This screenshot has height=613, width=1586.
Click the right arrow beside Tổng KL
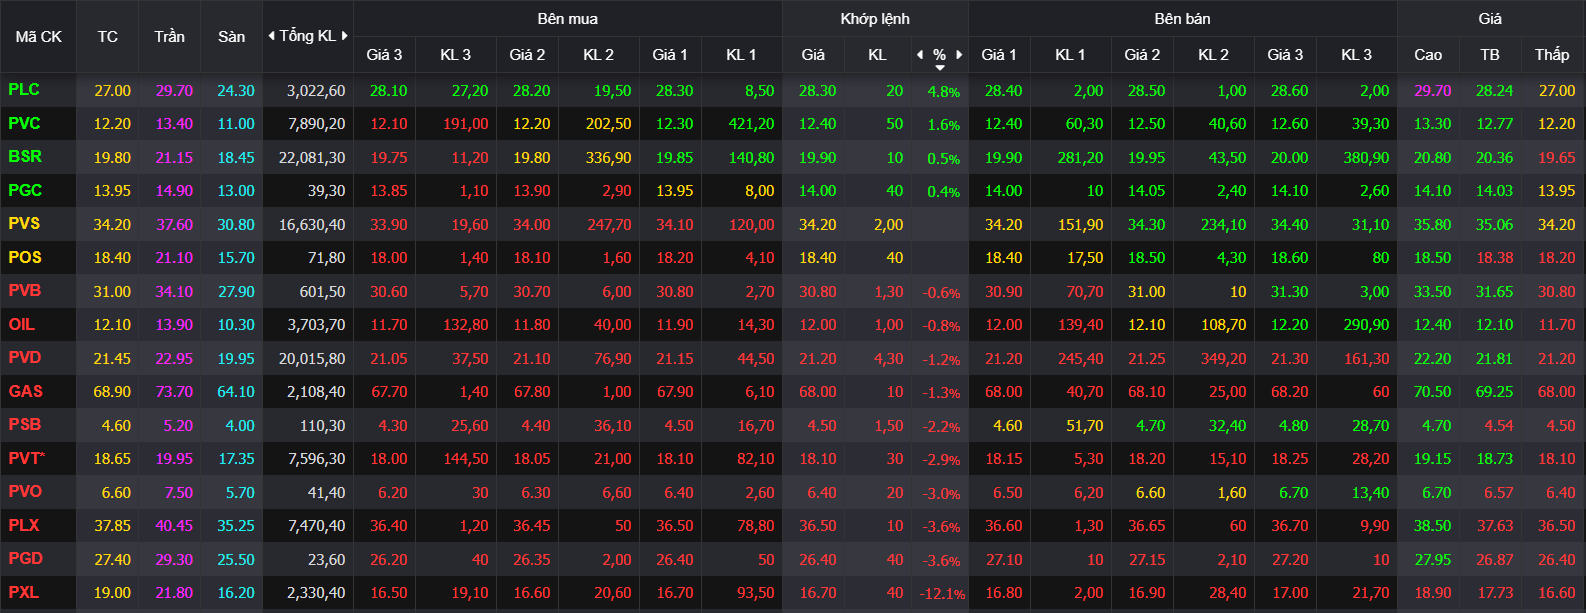(345, 36)
